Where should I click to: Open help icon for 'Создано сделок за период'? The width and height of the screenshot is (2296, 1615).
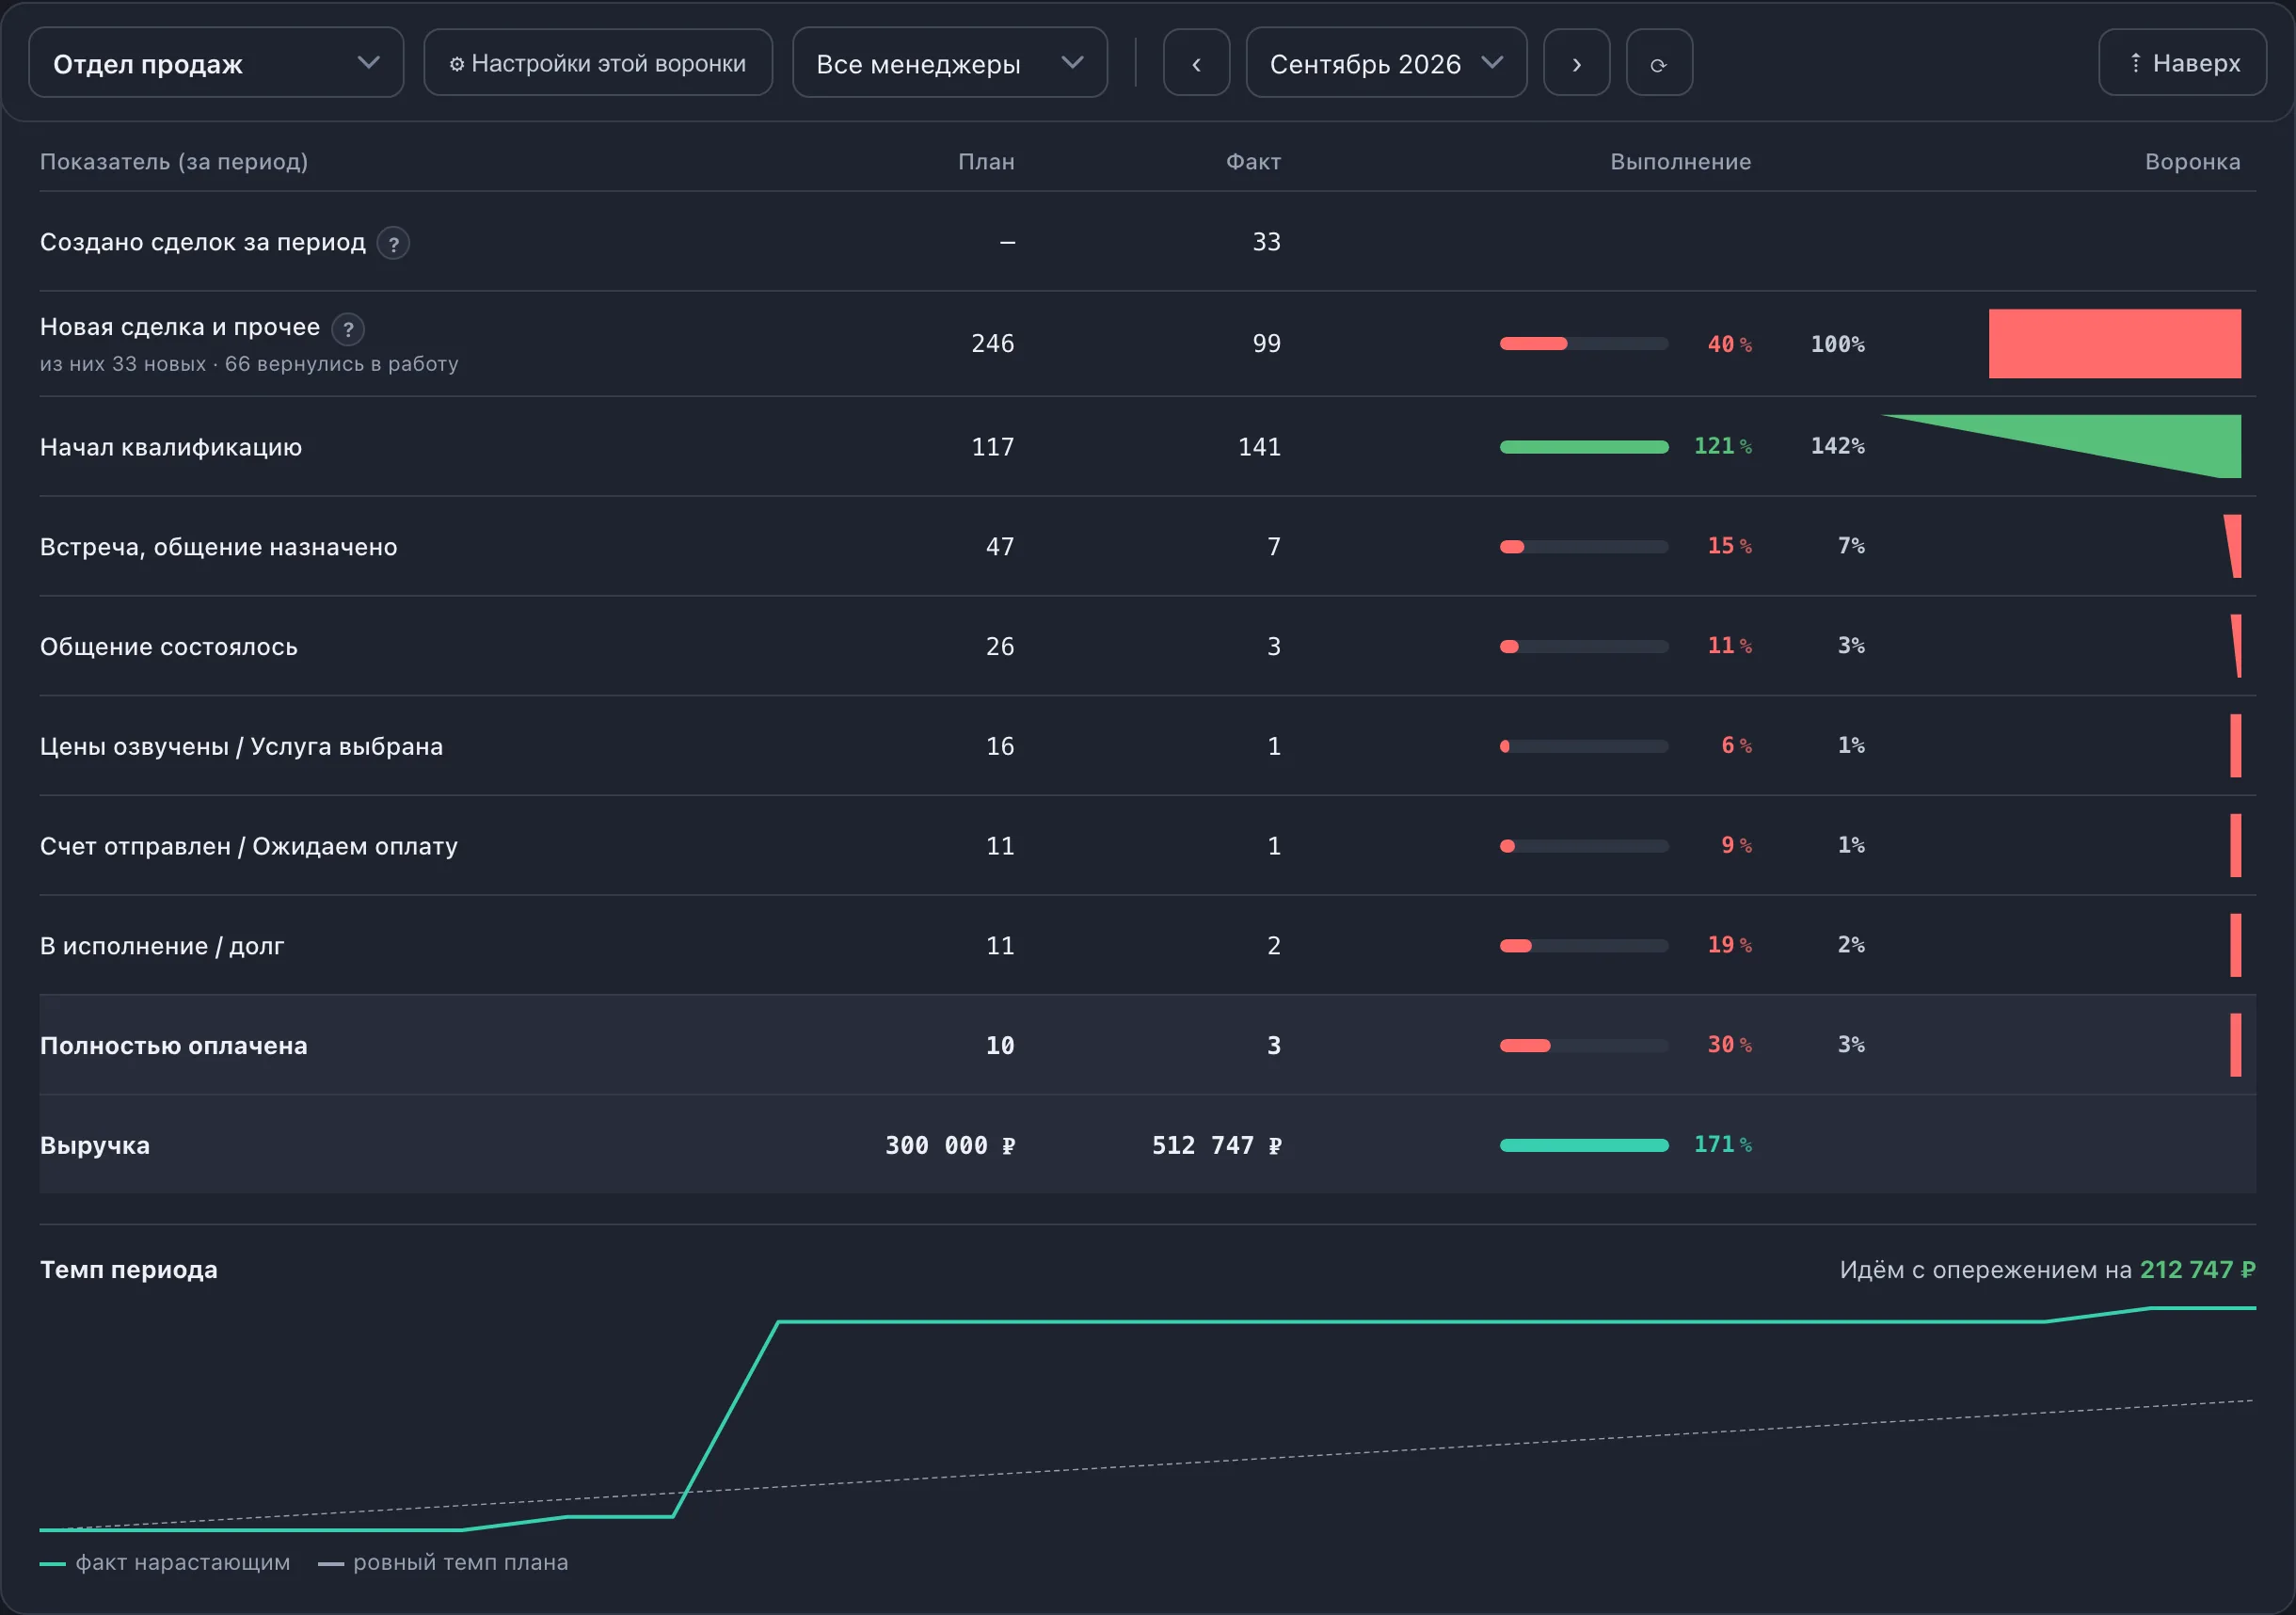tap(393, 243)
